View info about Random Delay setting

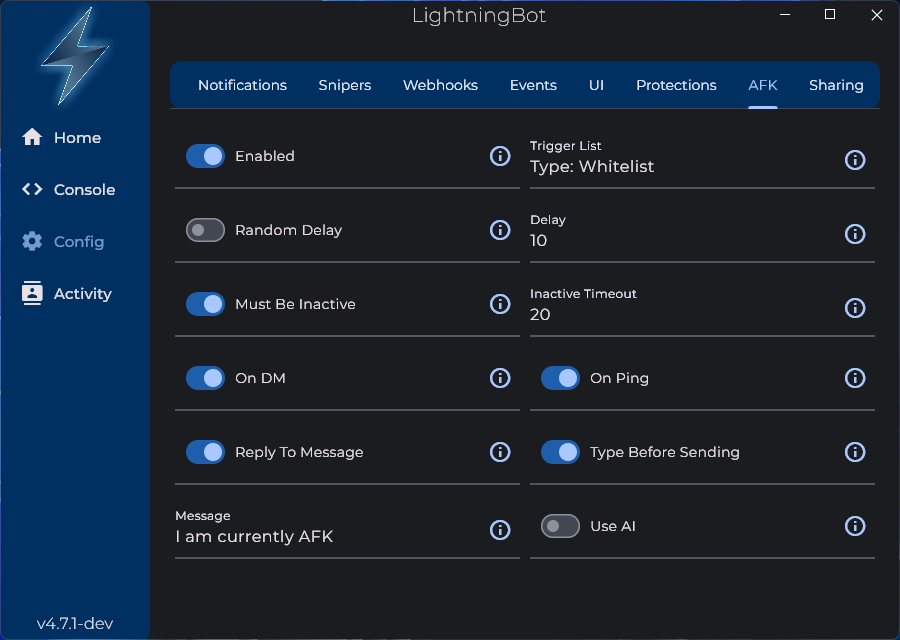(x=500, y=230)
